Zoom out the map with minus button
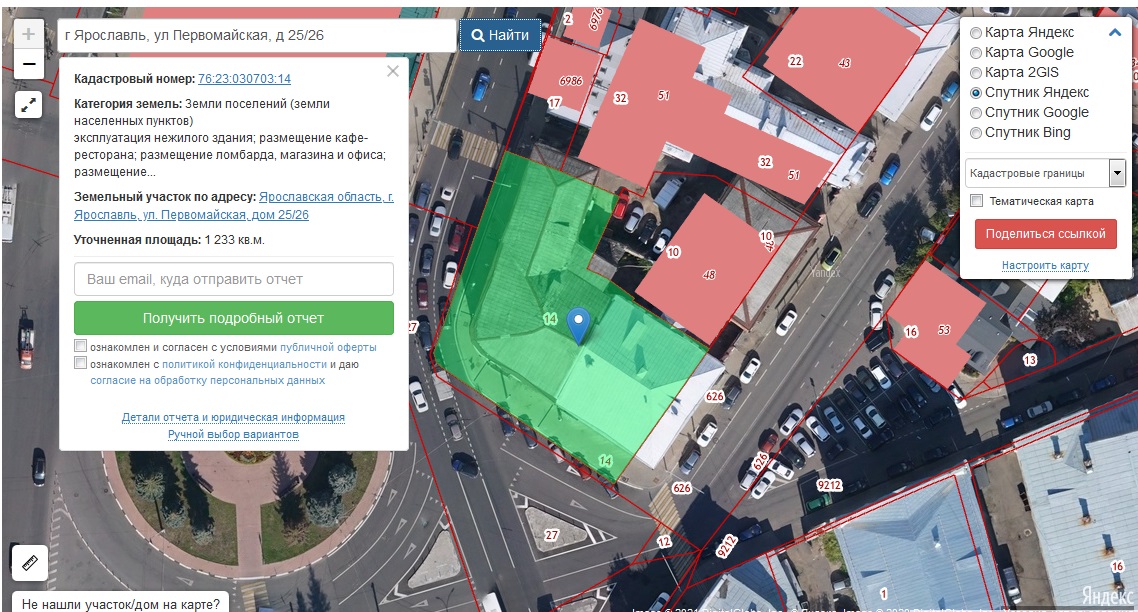 [28, 64]
